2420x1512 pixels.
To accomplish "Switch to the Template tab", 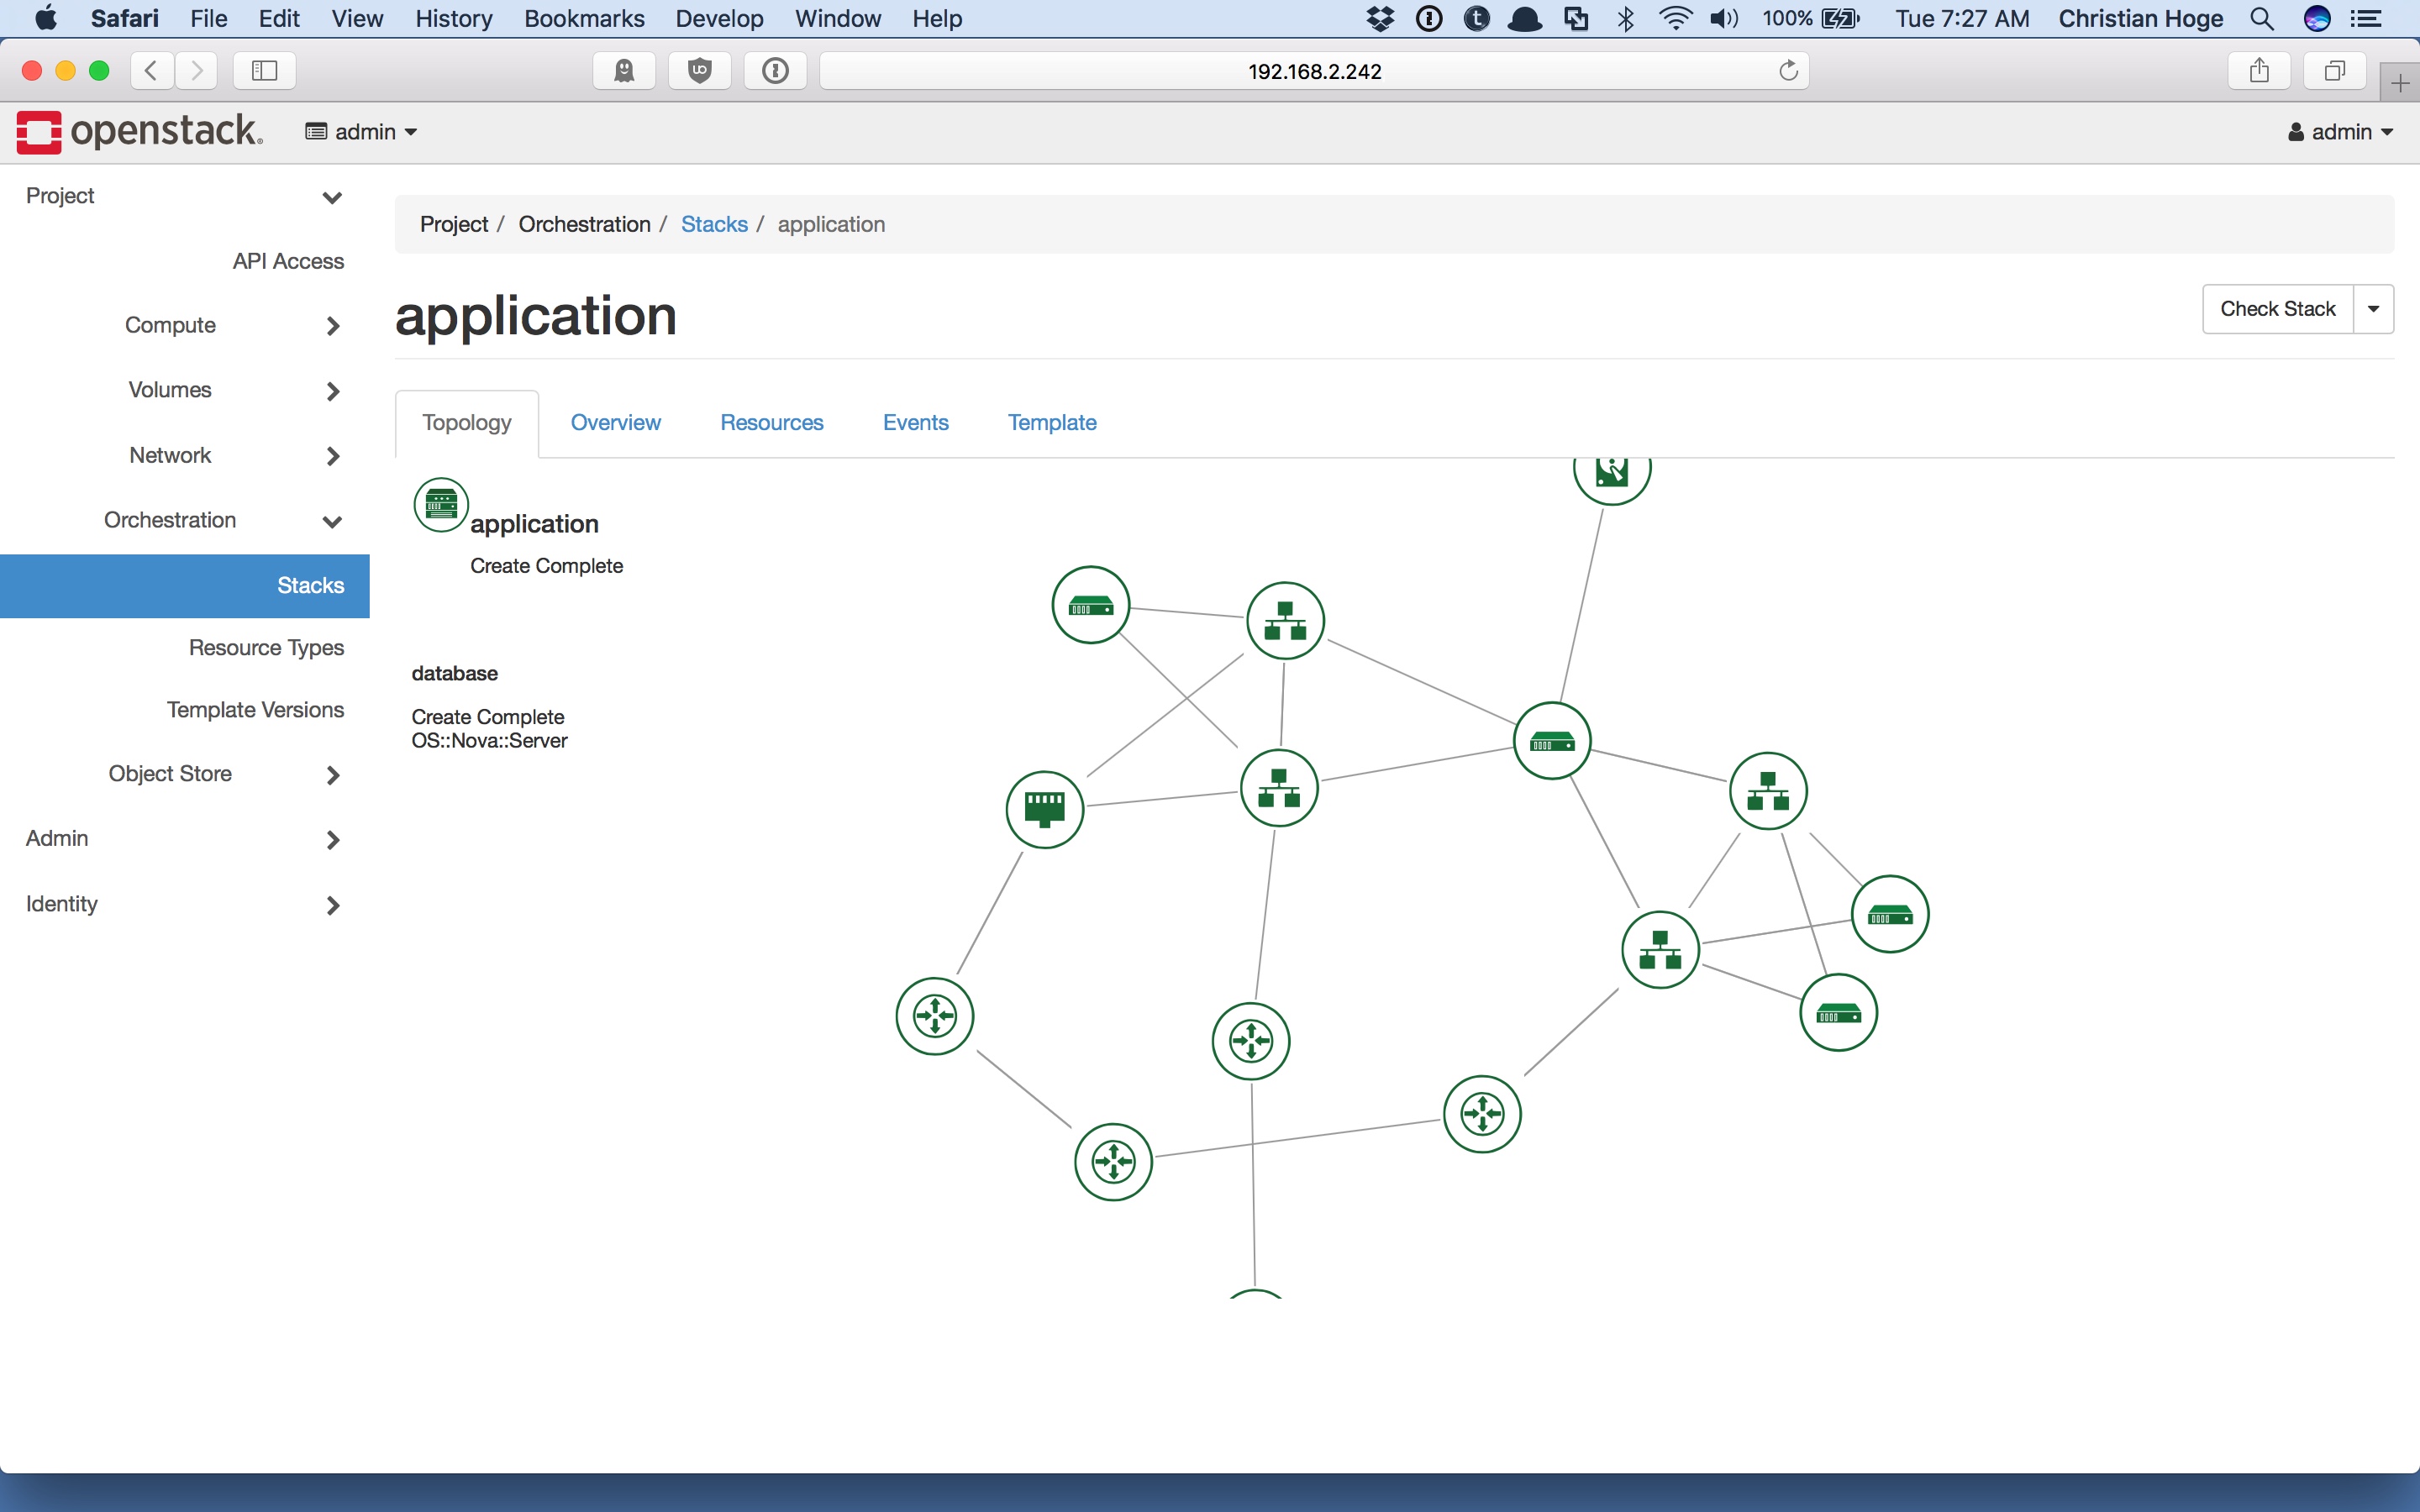I will pos(1051,423).
